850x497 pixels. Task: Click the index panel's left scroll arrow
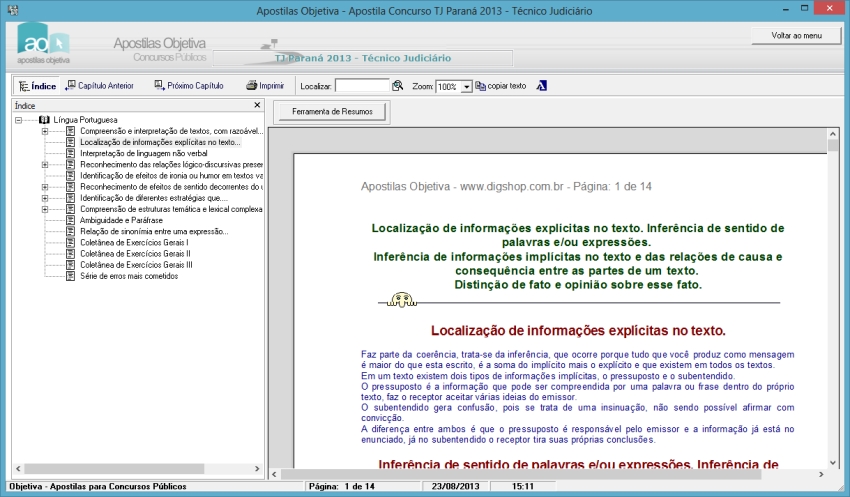coord(18,468)
